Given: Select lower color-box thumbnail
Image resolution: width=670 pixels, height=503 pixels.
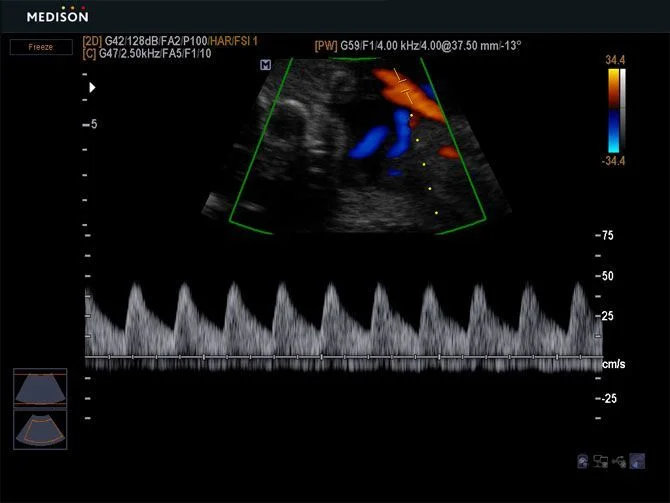Looking at the screenshot, I should [40, 429].
